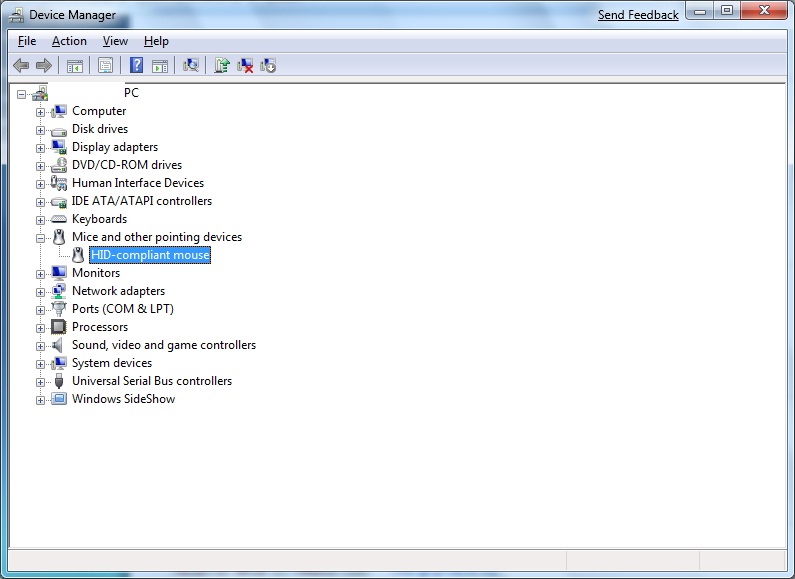
Task: Open the View menu
Action: coord(115,41)
